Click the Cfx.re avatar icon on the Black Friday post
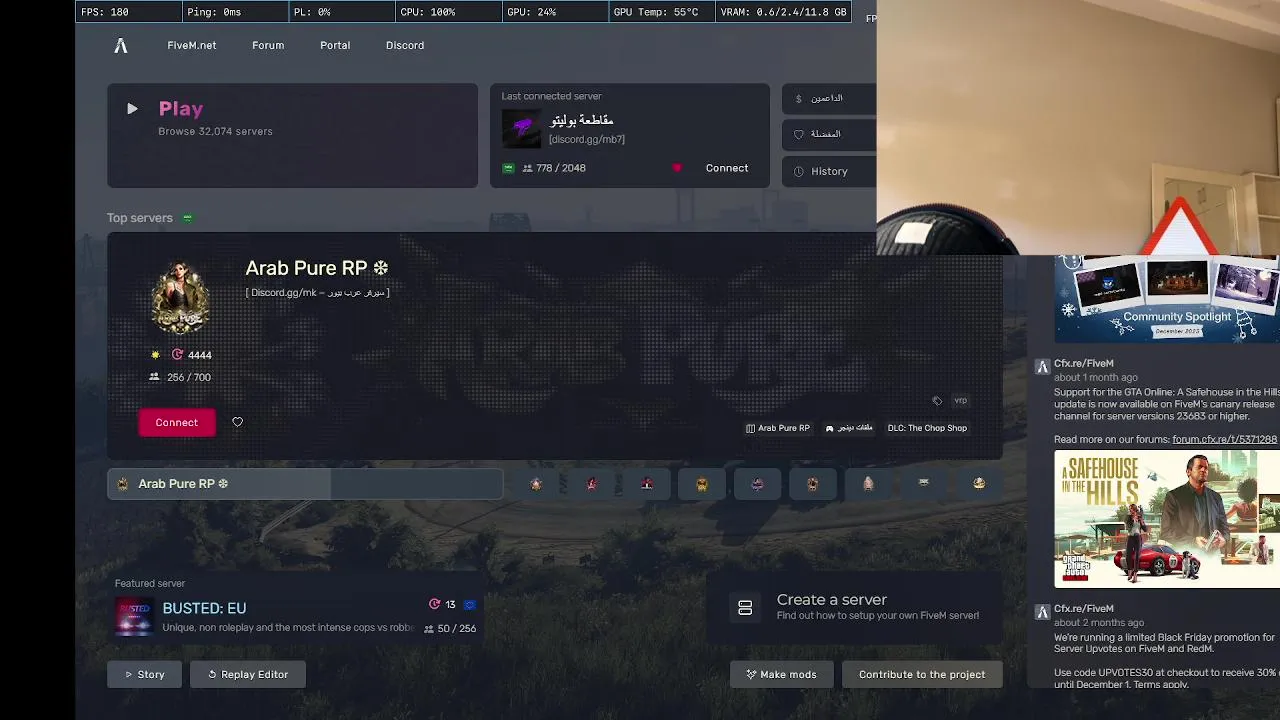Screen dimensions: 1280x720 [x=1042, y=612]
